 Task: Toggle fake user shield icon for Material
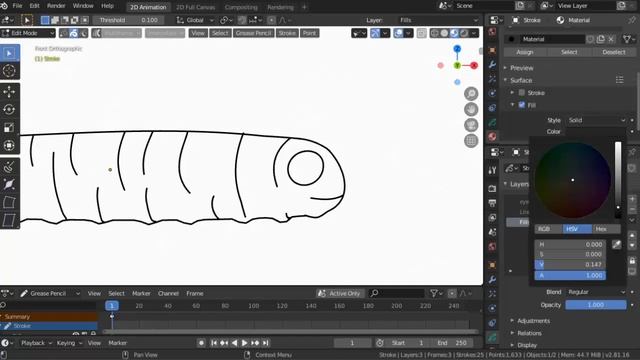590,39
